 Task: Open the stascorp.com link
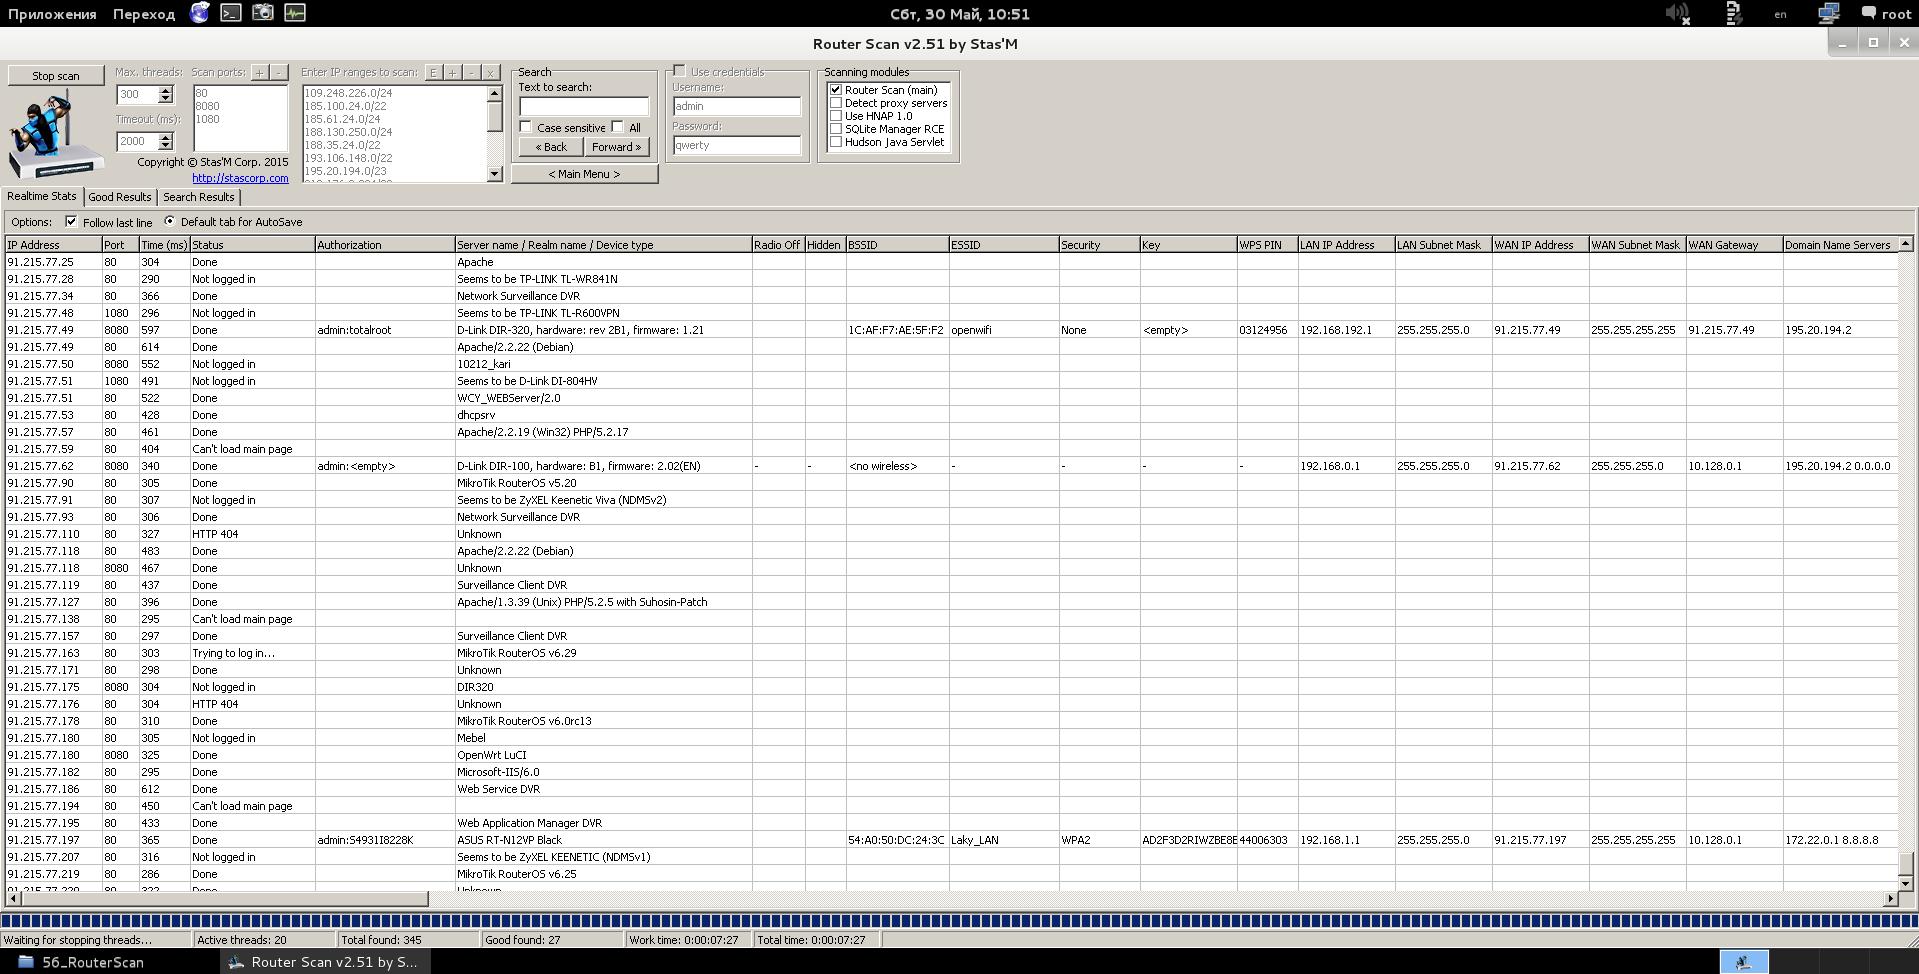coord(240,178)
